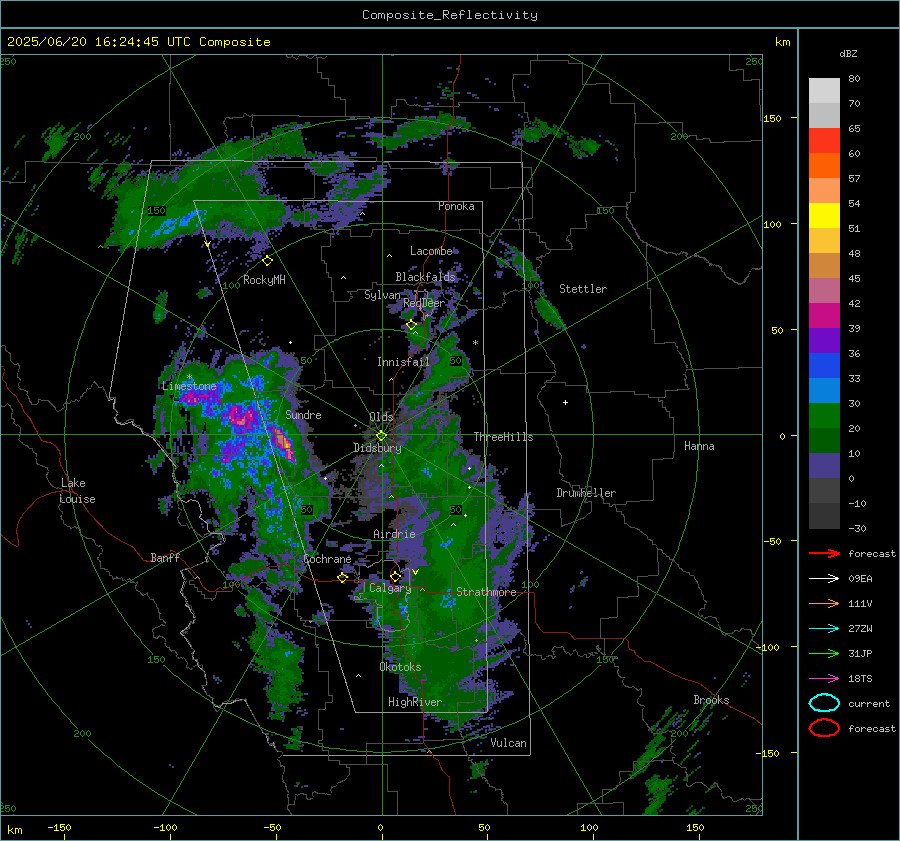Click the yellow diamond marker at Olds
This screenshot has width=900, height=841.
point(381,436)
